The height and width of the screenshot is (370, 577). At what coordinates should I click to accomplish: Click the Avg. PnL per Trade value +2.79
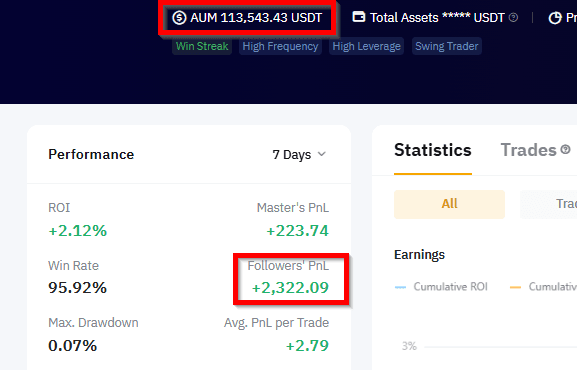point(307,345)
